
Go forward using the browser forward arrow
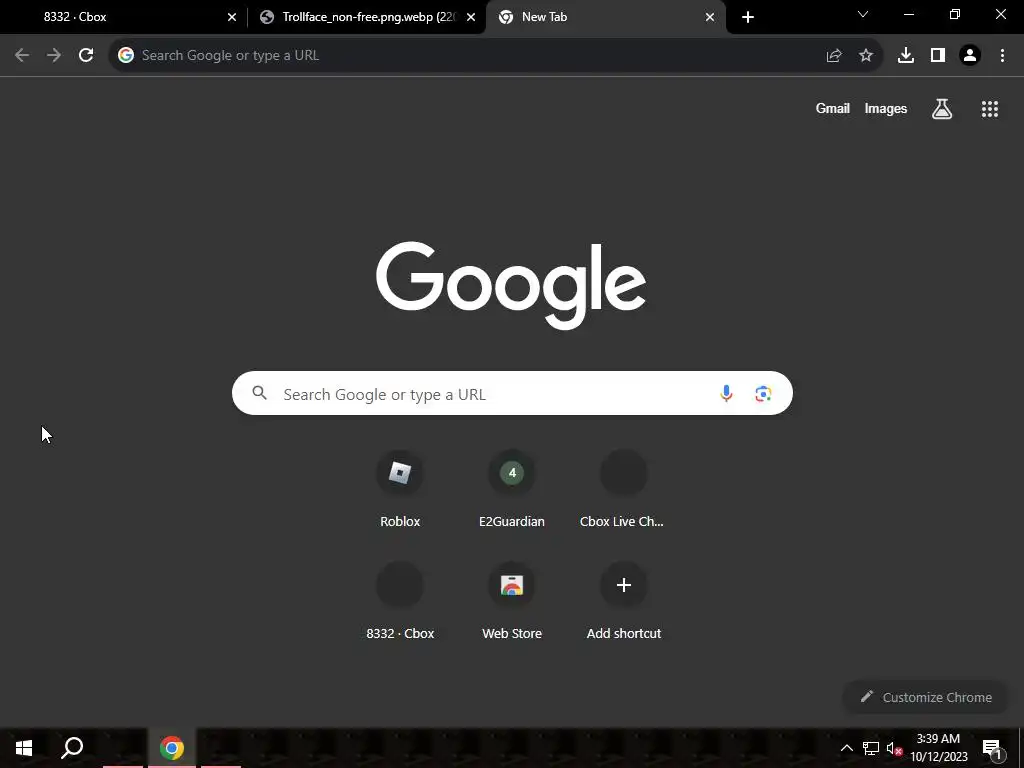pos(54,56)
